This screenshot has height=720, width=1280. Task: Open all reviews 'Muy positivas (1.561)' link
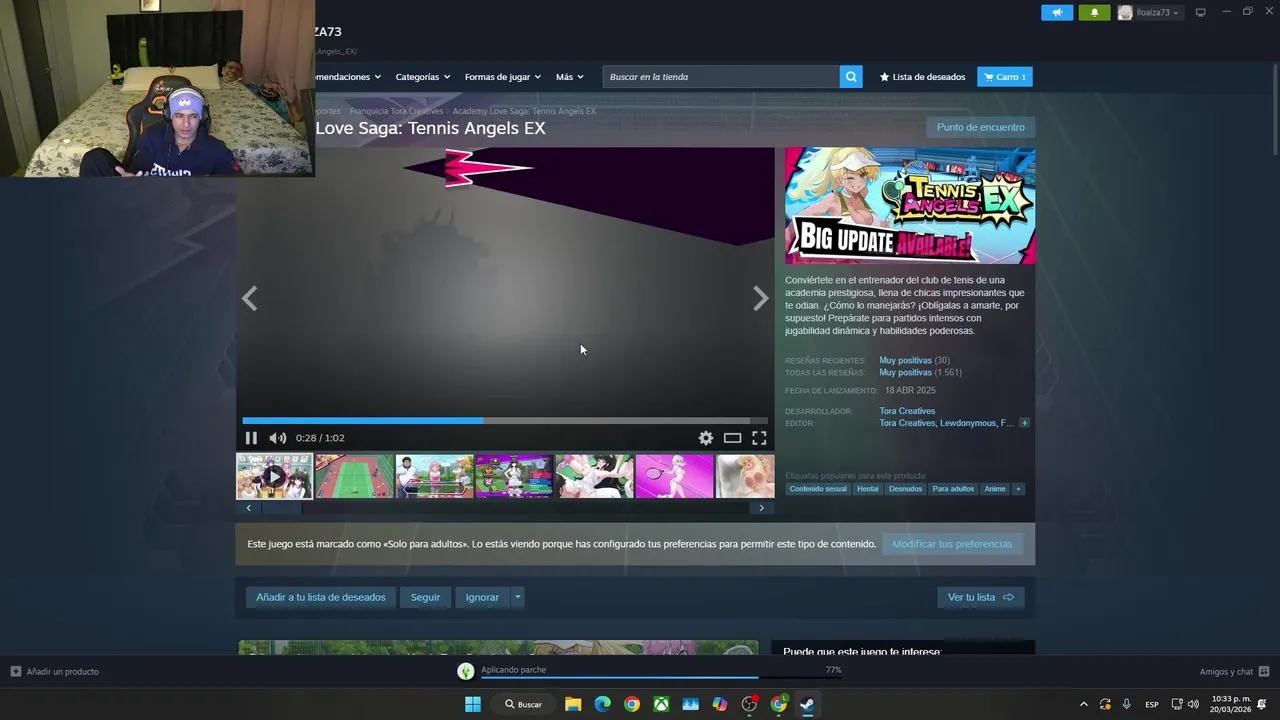[x=920, y=372]
